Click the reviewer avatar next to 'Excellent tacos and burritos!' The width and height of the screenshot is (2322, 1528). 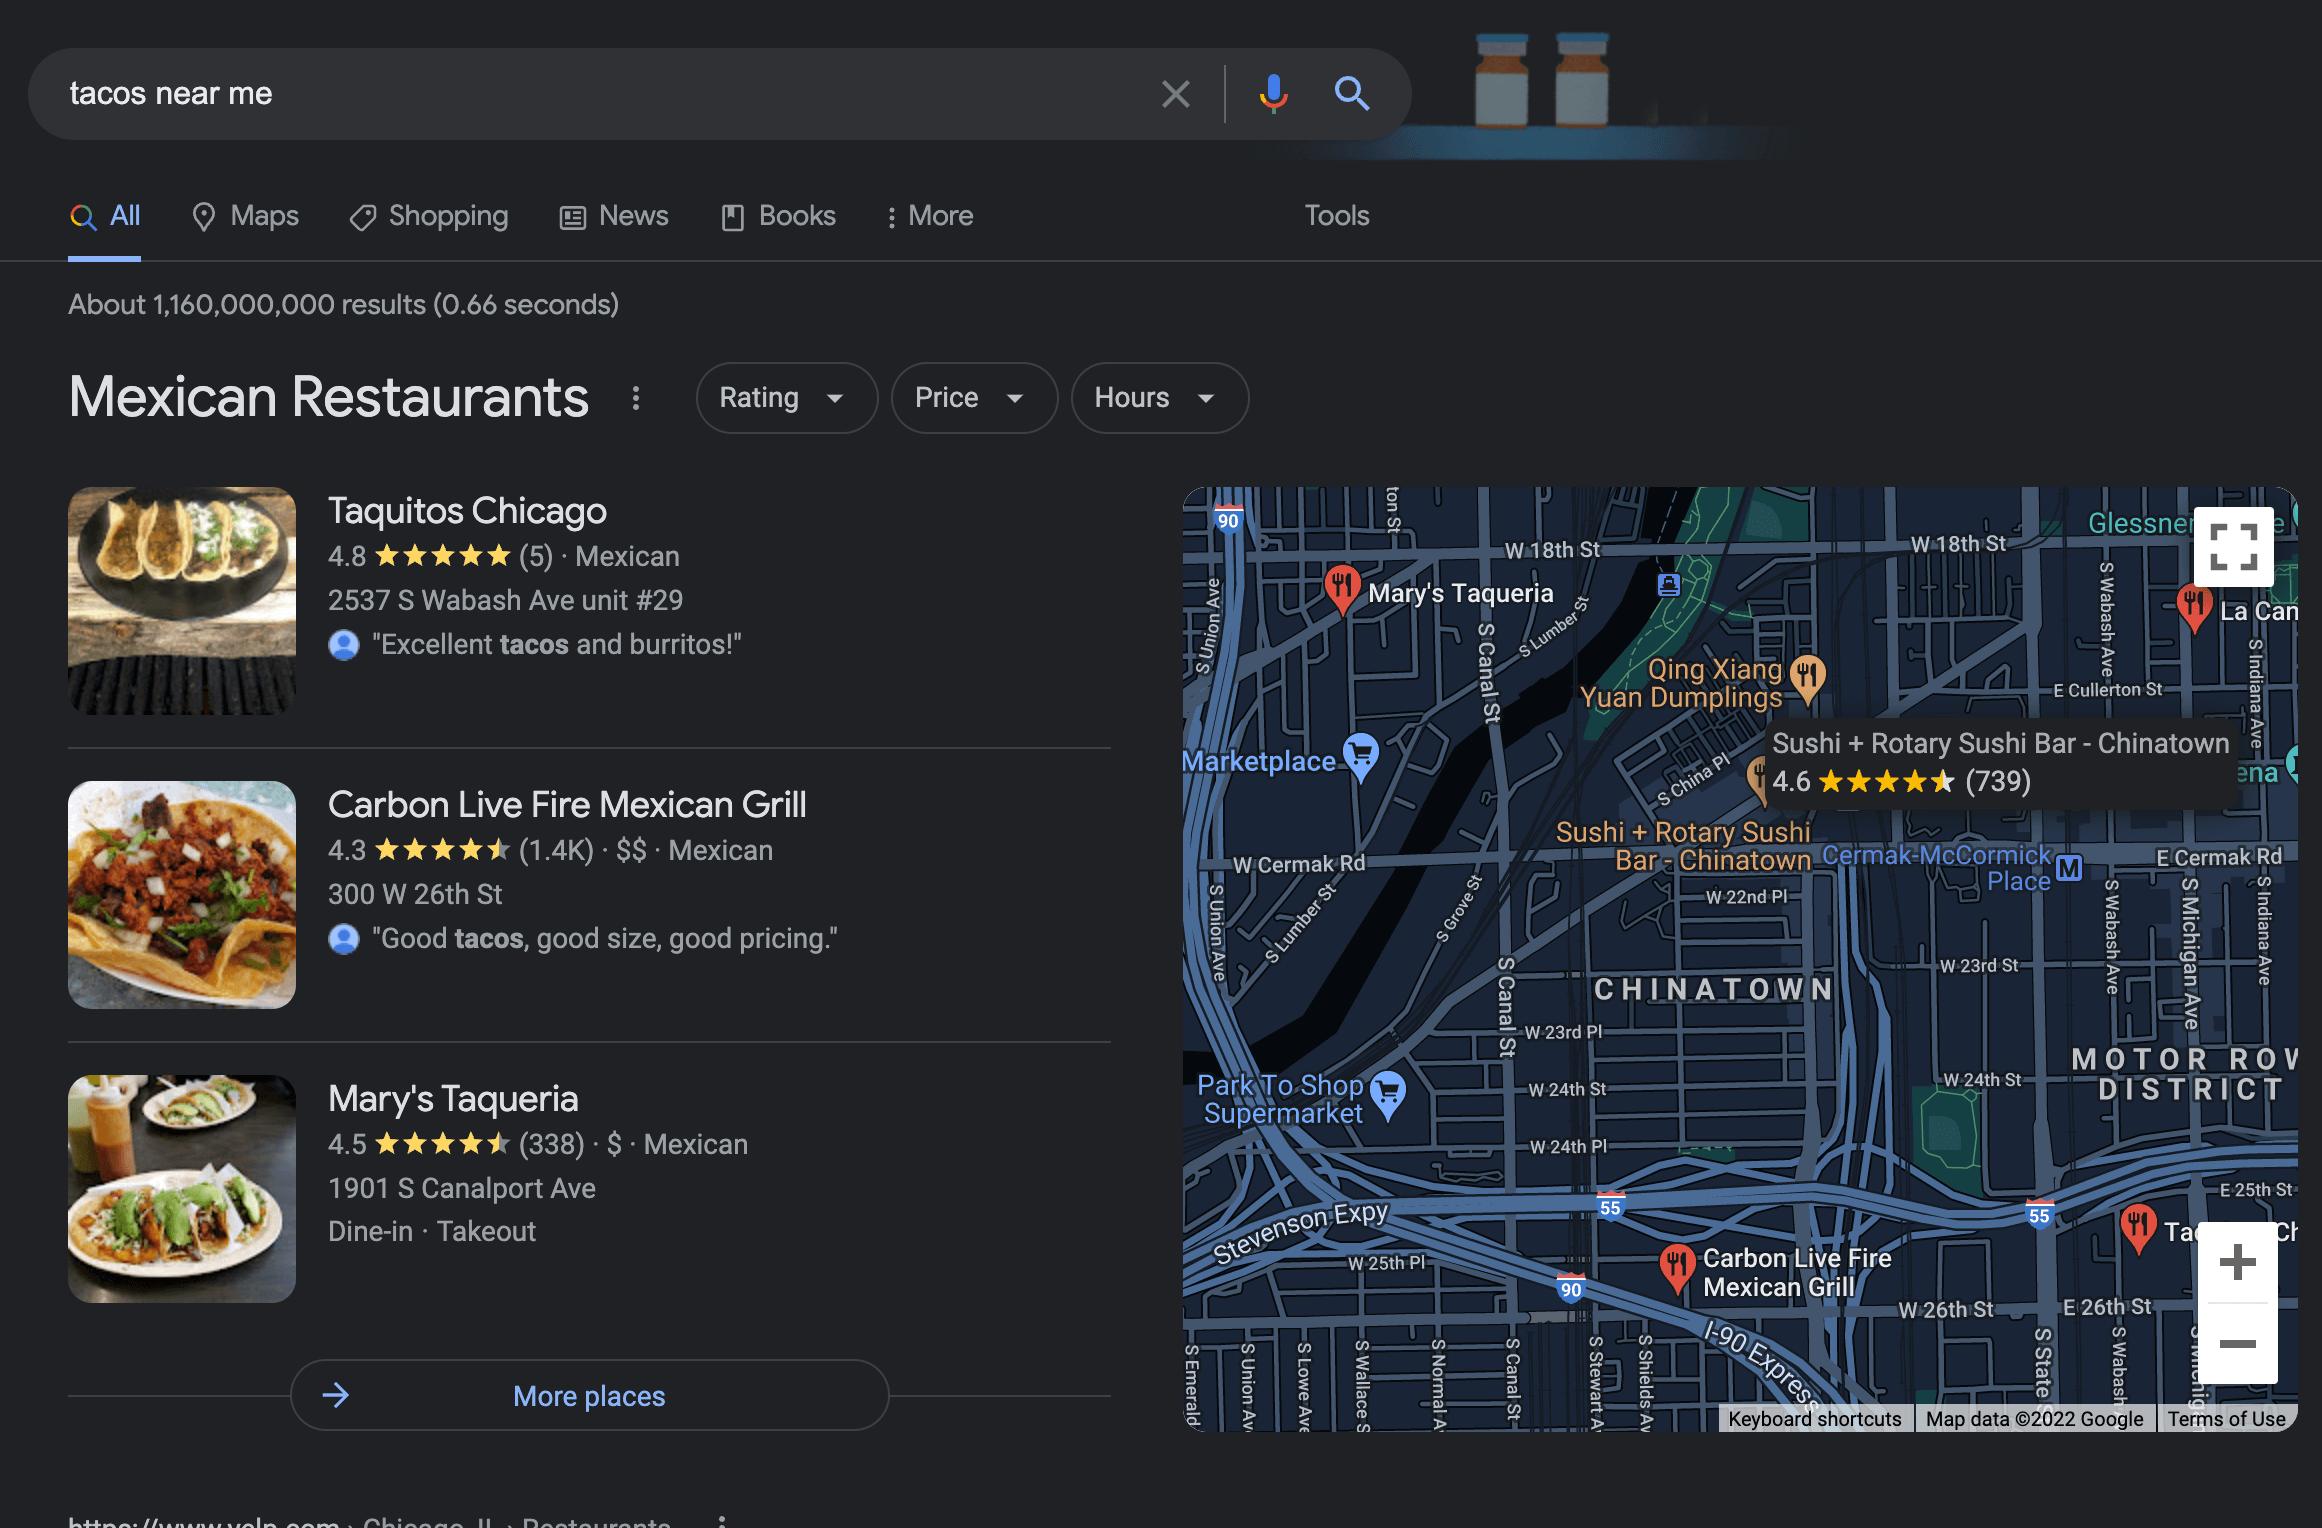click(x=344, y=645)
